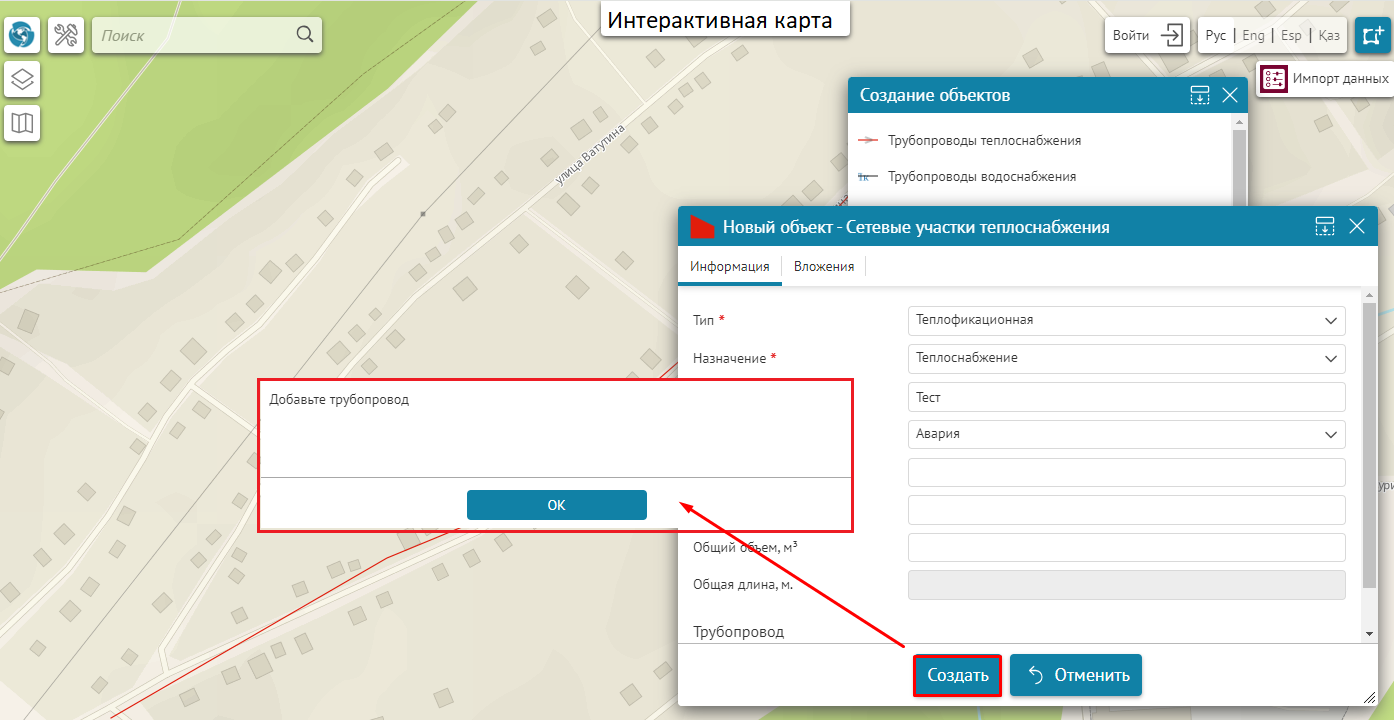Click the search magnifier icon
Image resolution: width=1394 pixels, height=720 pixels.
305,35
